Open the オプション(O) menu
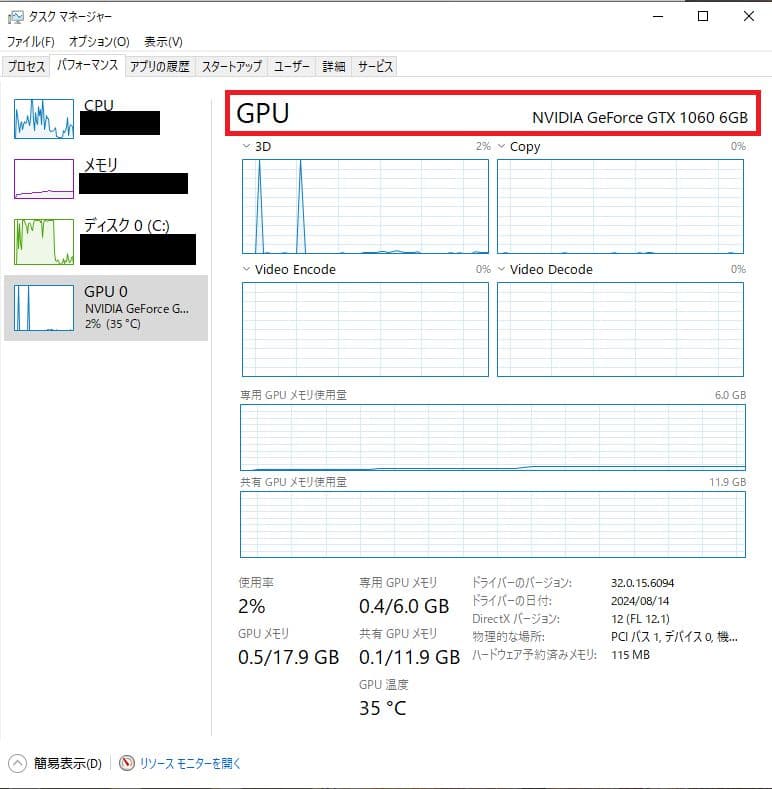Image resolution: width=772 pixels, height=789 pixels. click(99, 41)
